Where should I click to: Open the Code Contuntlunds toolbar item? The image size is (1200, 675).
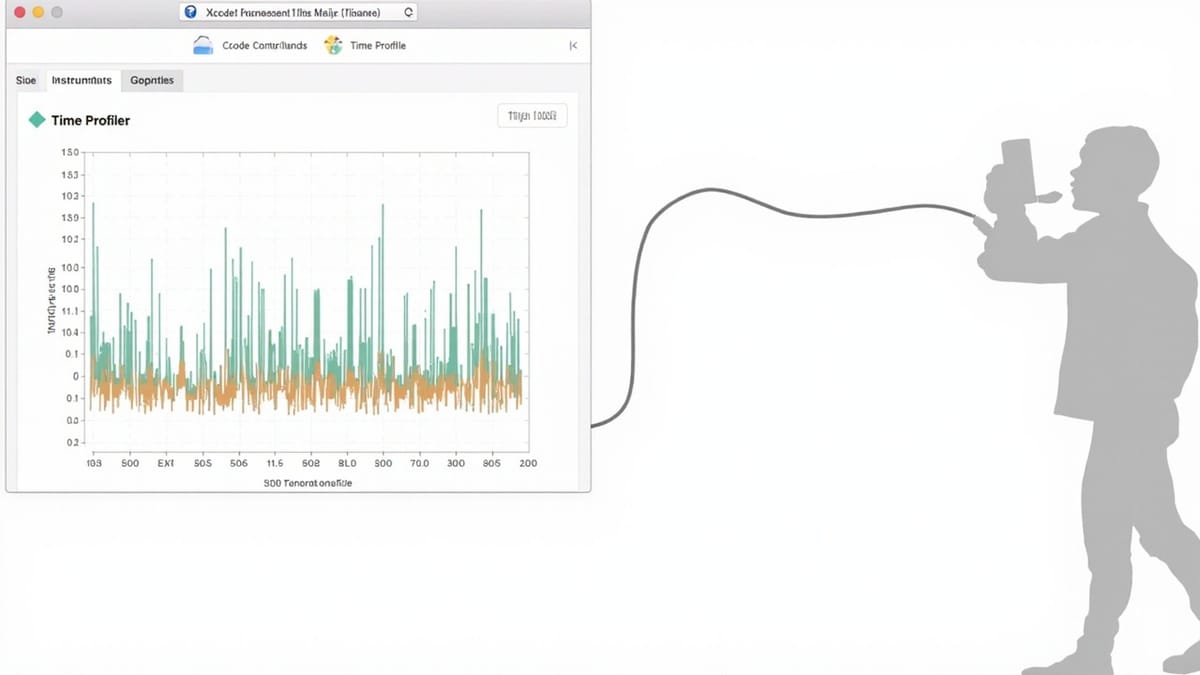pos(251,45)
